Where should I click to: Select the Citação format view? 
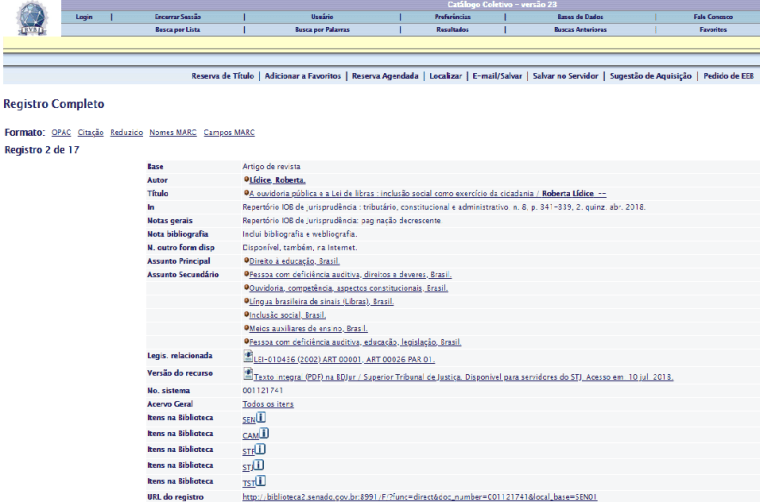point(91,132)
